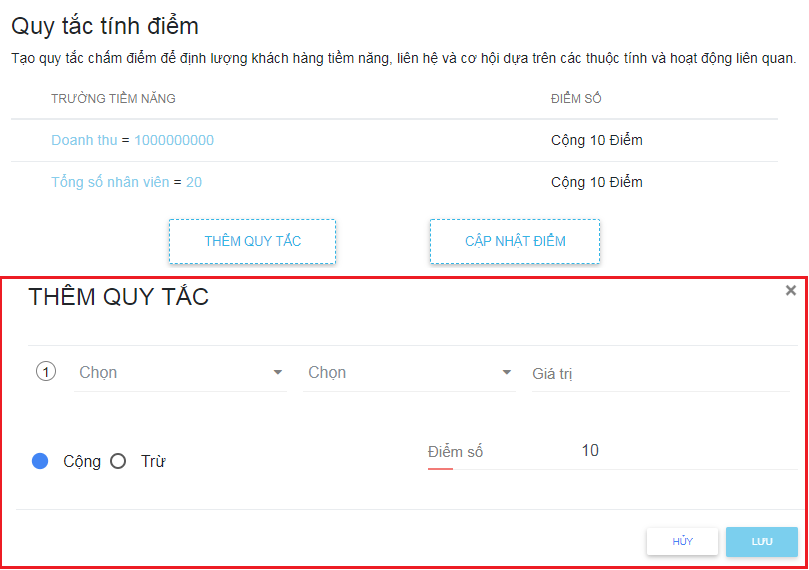The height and width of the screenshot is (570, 809).
Task: Select the Trừ radio button
Action: [x=118, y=461]
